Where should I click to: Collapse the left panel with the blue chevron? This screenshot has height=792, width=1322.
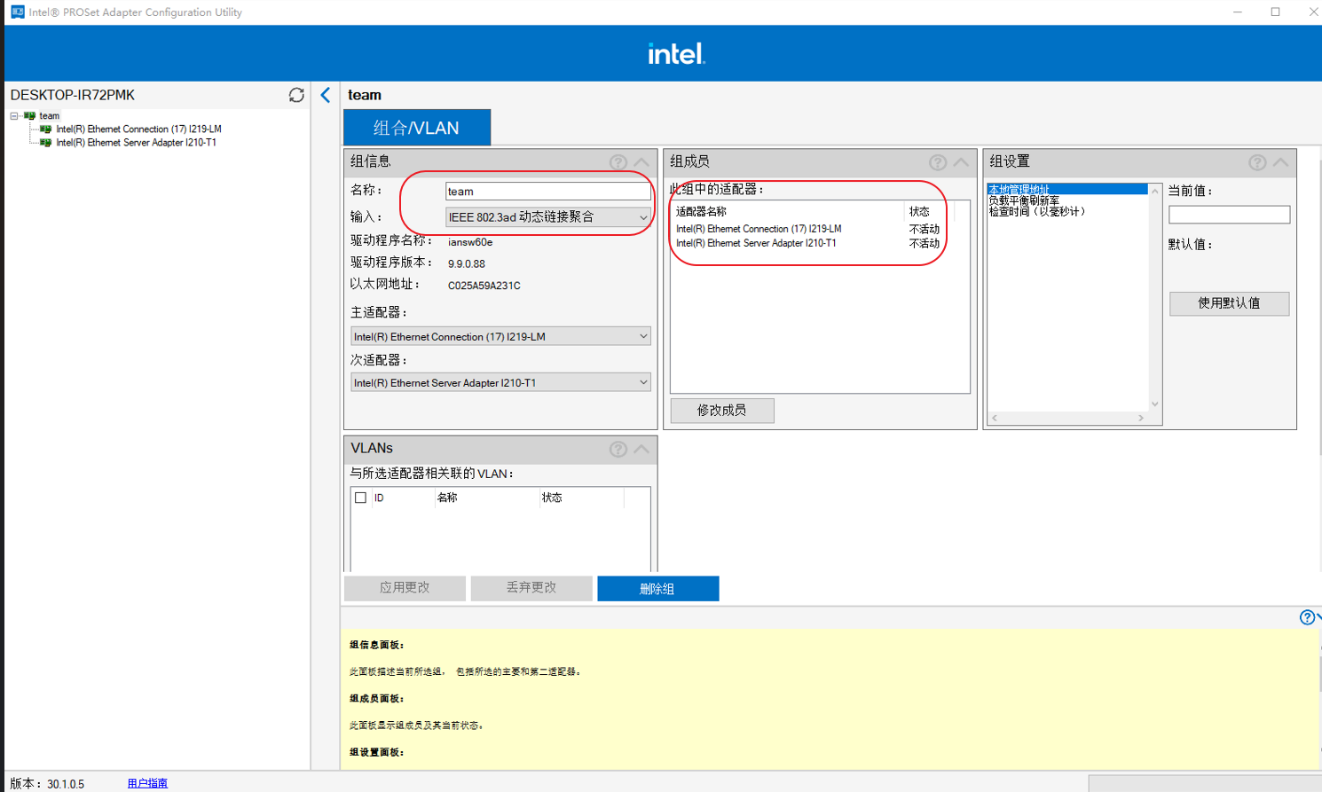pyautogui.click(x=325, y=95)
